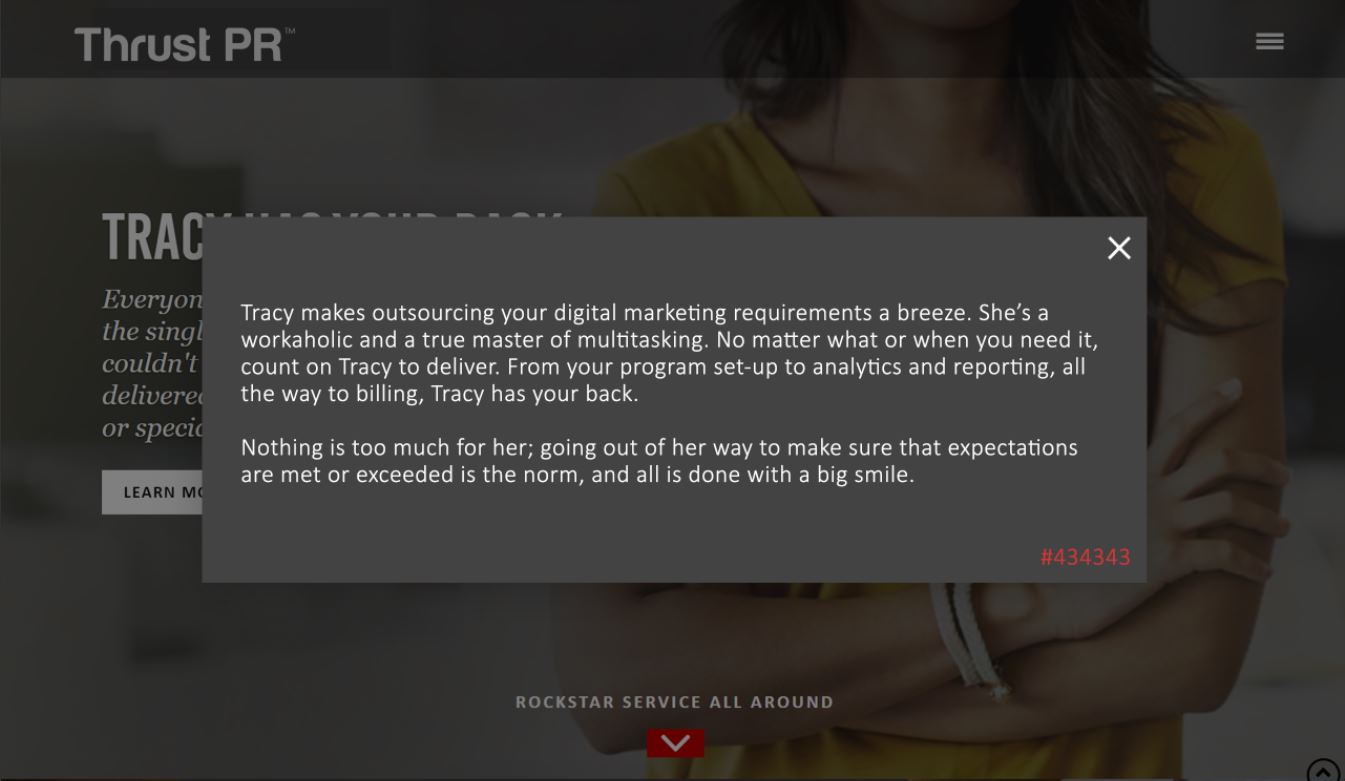Click the red down-chevron button
Viewport: 1345px width, 781px height.
[675, 743]
